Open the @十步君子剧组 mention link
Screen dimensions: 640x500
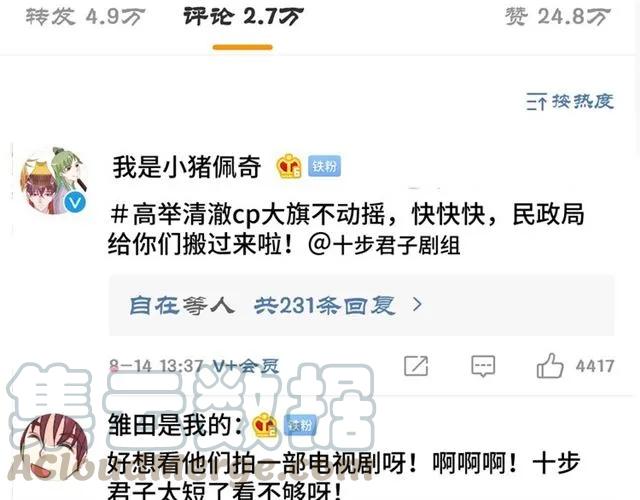click(384, 245)
